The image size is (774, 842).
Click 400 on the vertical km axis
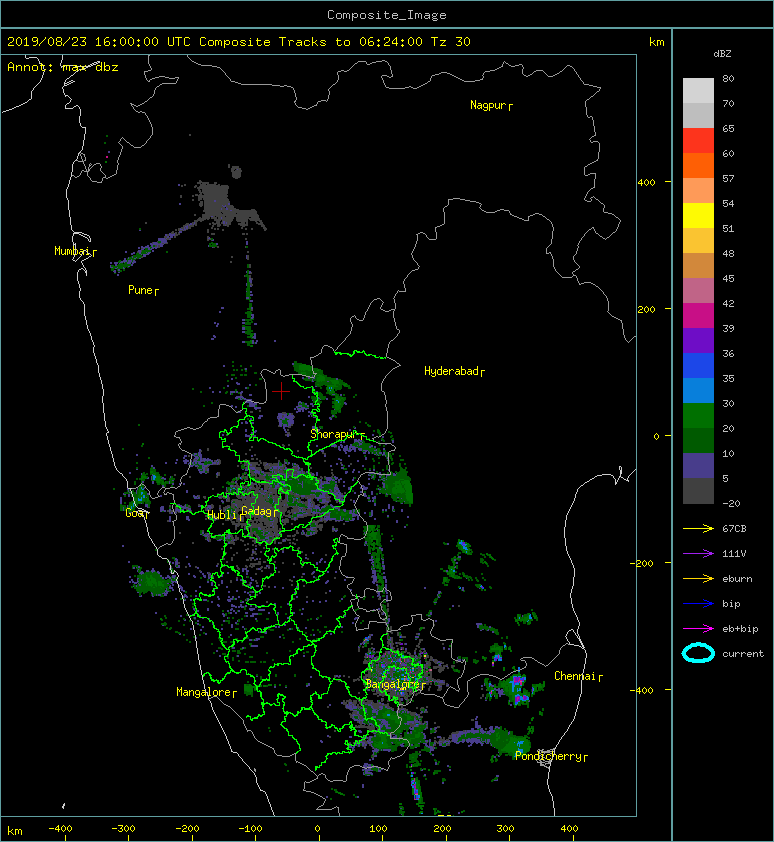pyautogui.click(x=647, y=183)
